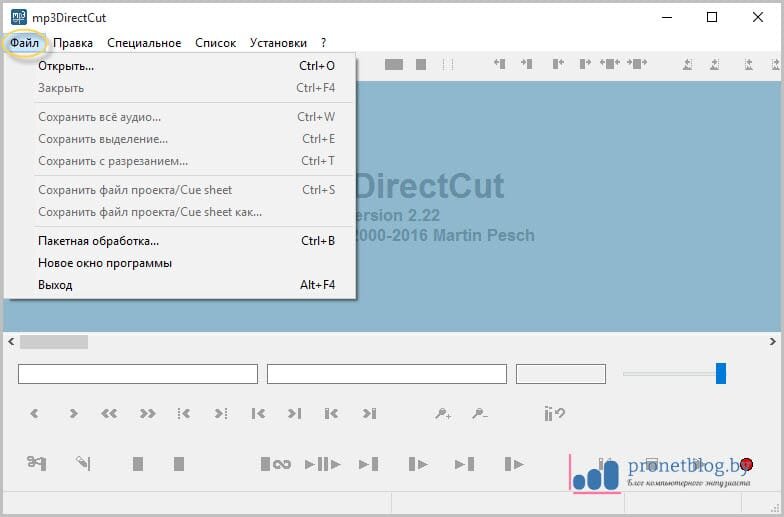Viewport: 784px width, 517px height.
Task: Click the zoom in magnifier plus icon
Action: click(443, 414)
